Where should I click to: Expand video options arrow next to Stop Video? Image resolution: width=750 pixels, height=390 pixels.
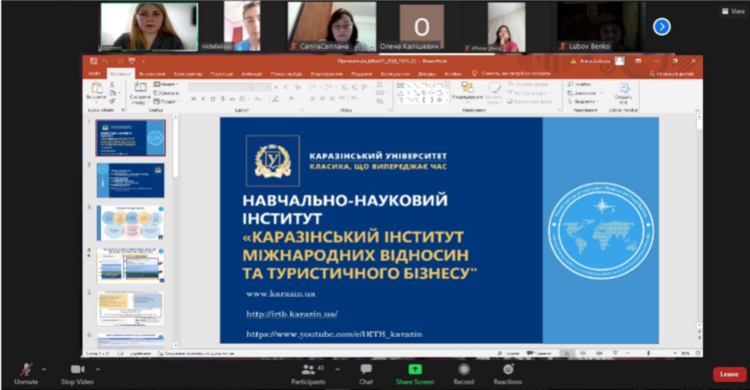pos(98,369)
